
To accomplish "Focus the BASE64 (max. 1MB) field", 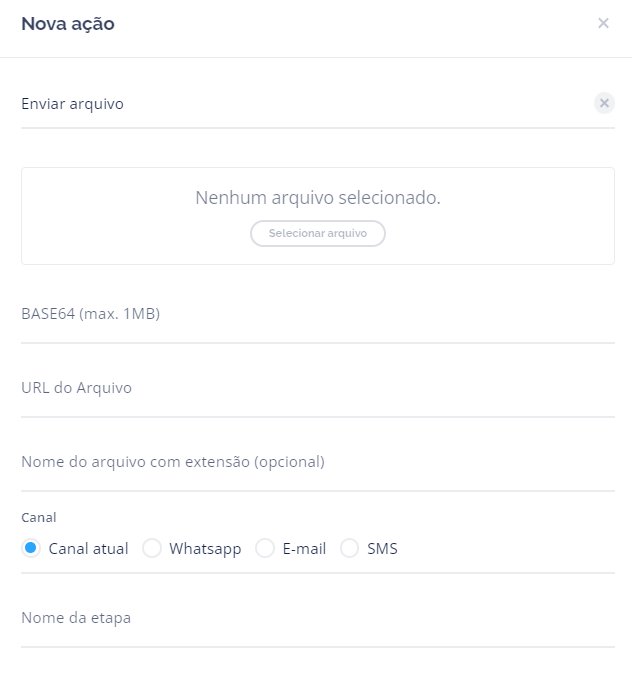I will [317, 314].
